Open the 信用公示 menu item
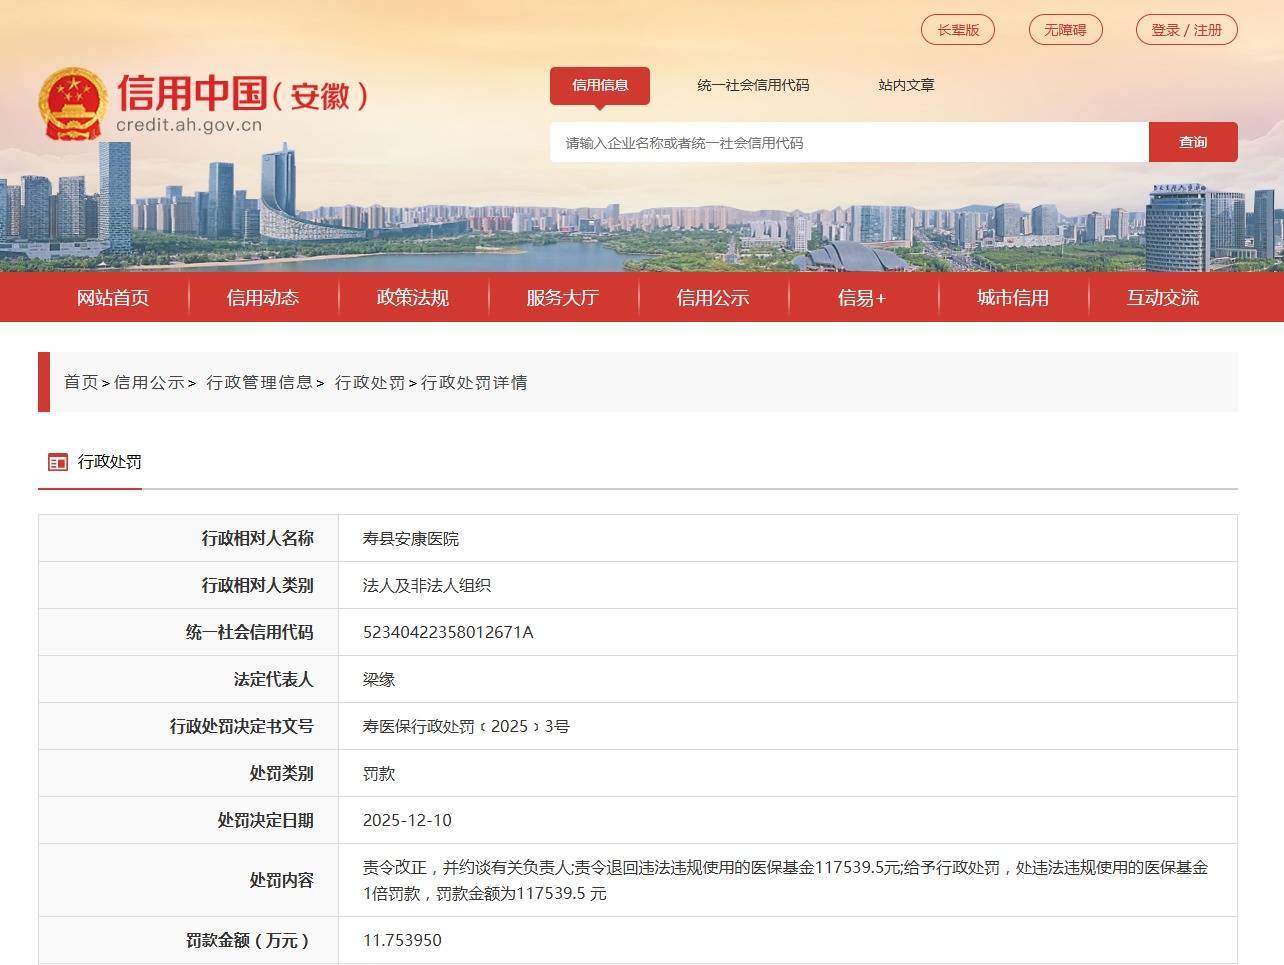1284x965 pixels. [711, 297]
